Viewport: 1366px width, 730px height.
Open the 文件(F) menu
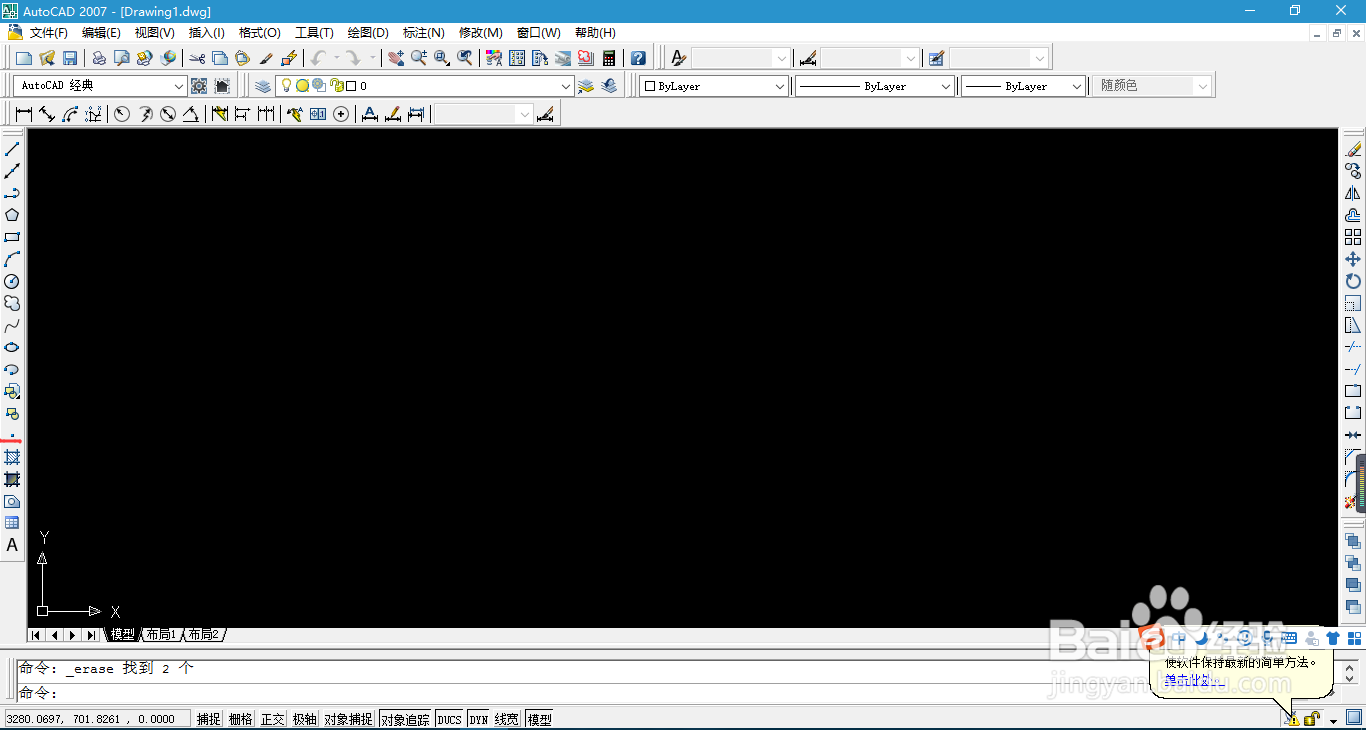[x=48, y=33]
